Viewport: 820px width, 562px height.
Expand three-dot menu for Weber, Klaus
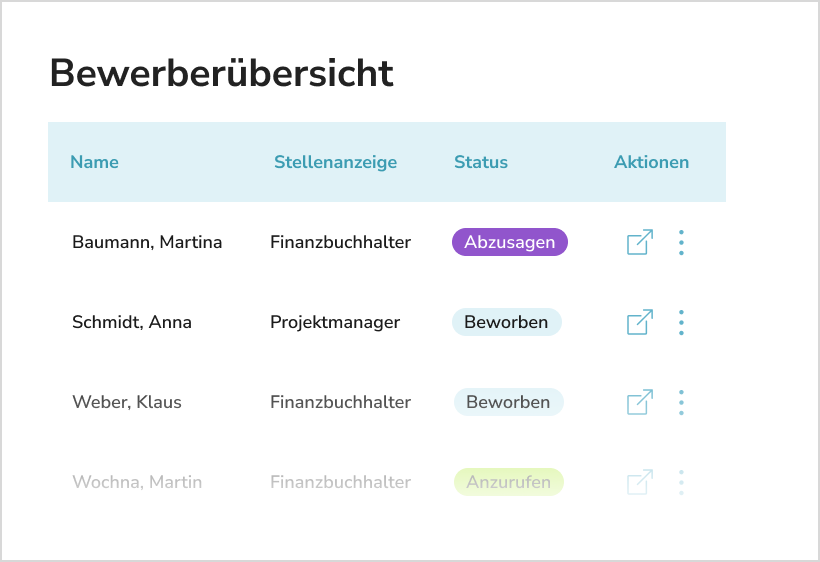681,403
